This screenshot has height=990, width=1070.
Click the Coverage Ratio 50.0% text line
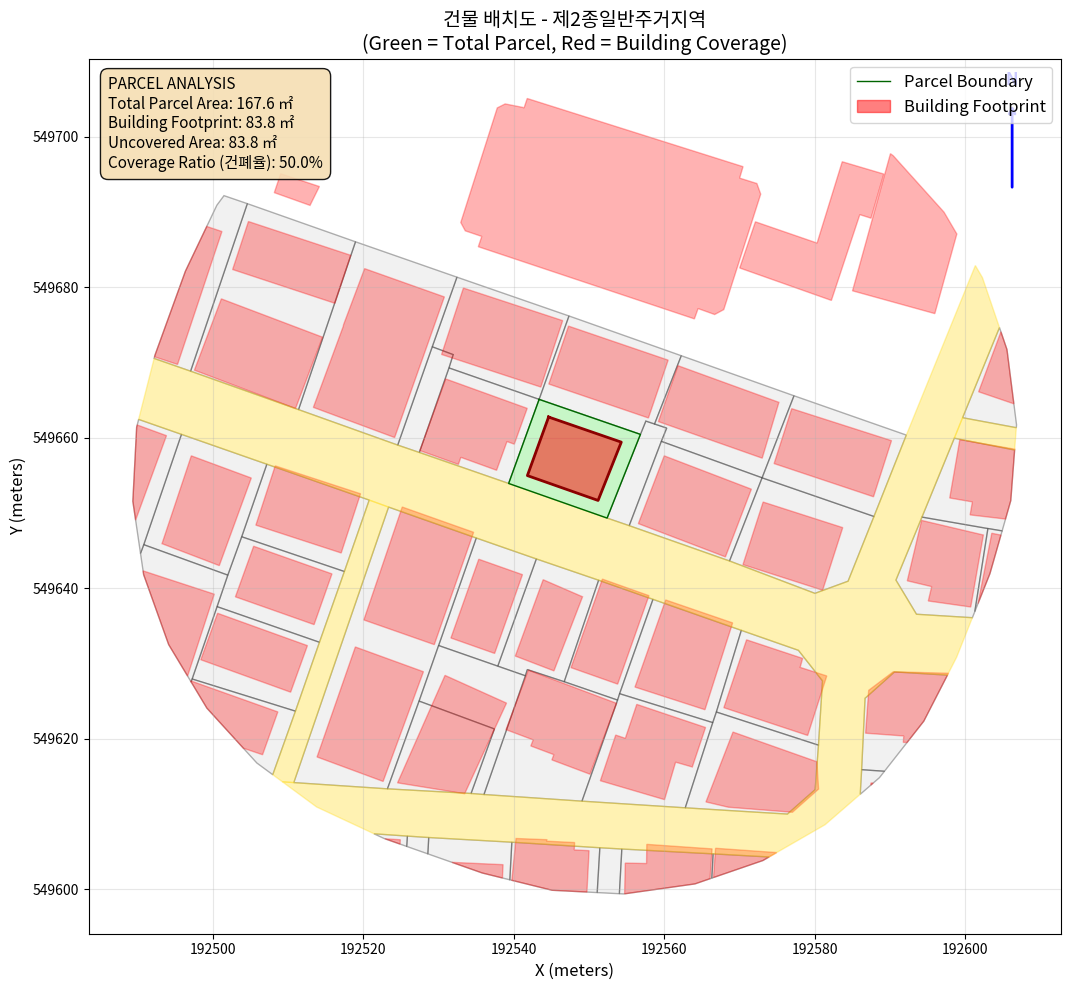[215, 162]
